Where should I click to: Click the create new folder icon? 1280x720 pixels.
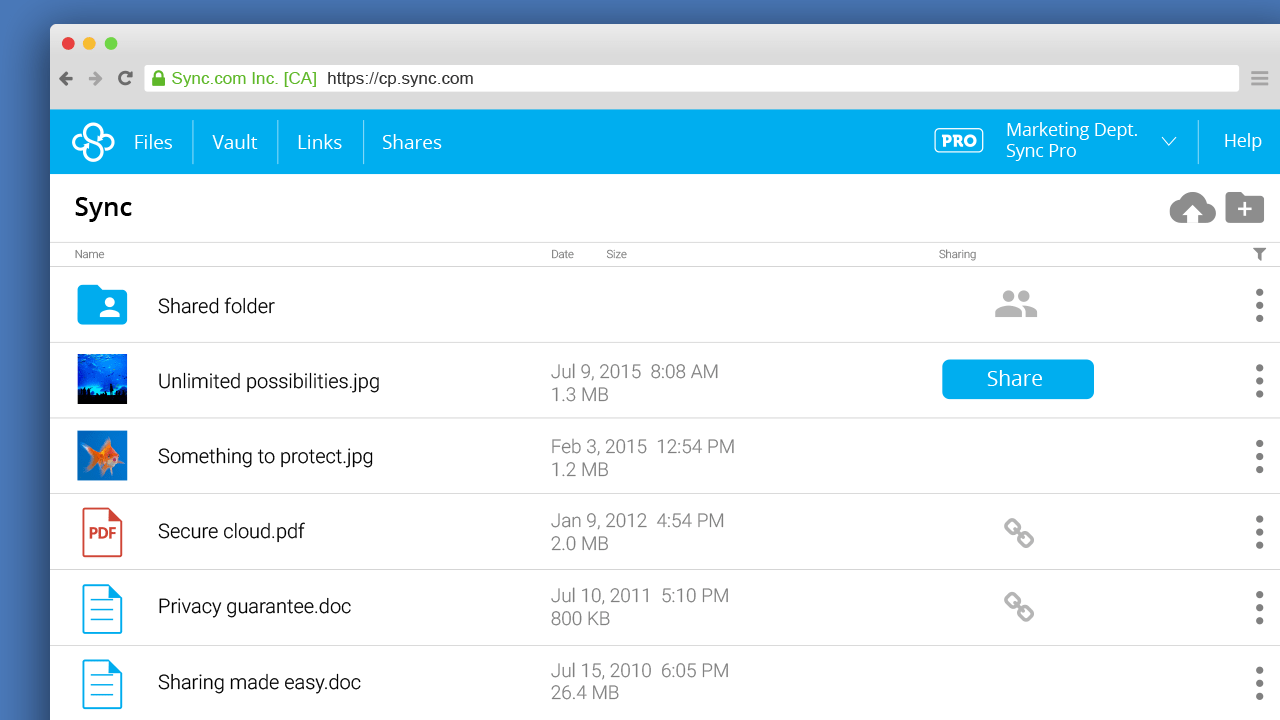pos(1244,207)
